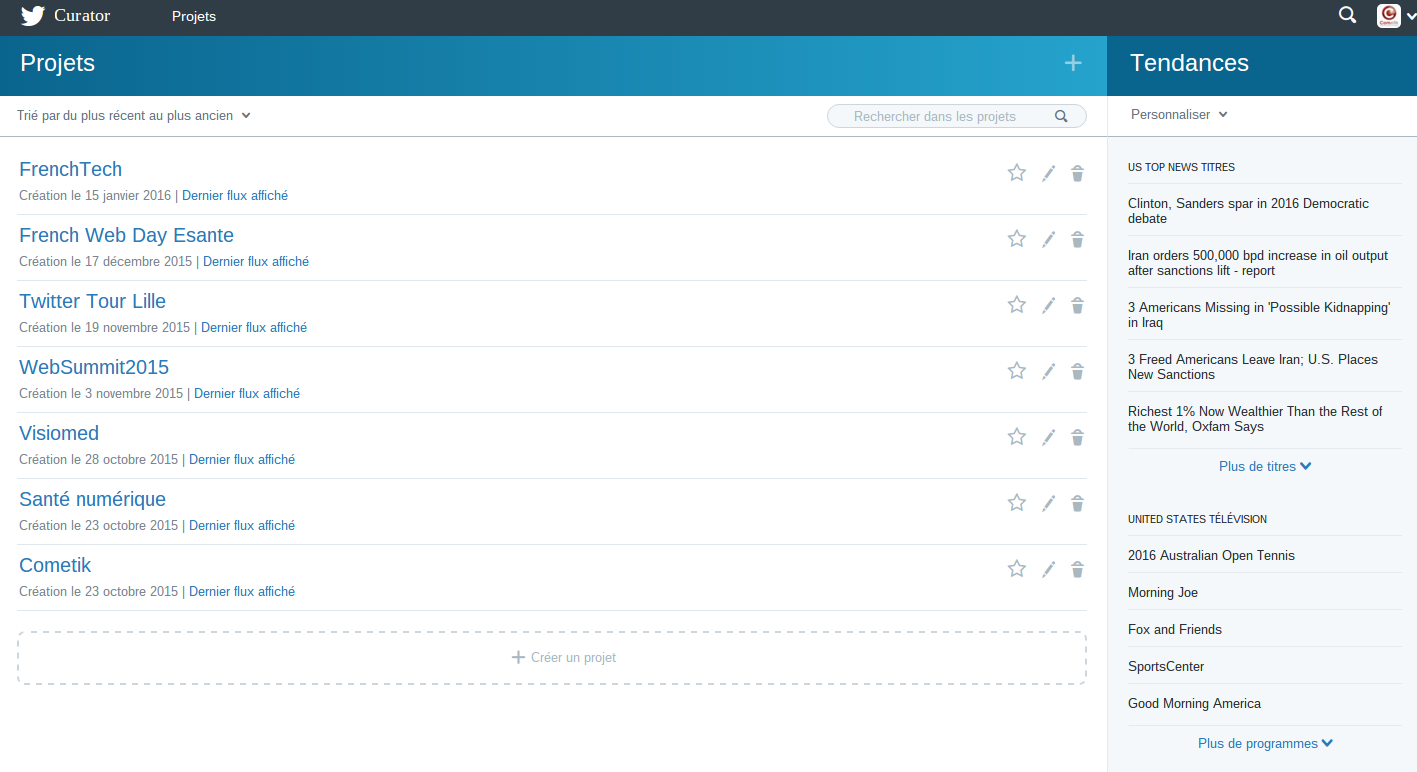Open the sort order dropdown
The height and width of the screenshot is (772, 1417).
click(x=134, y=116)
